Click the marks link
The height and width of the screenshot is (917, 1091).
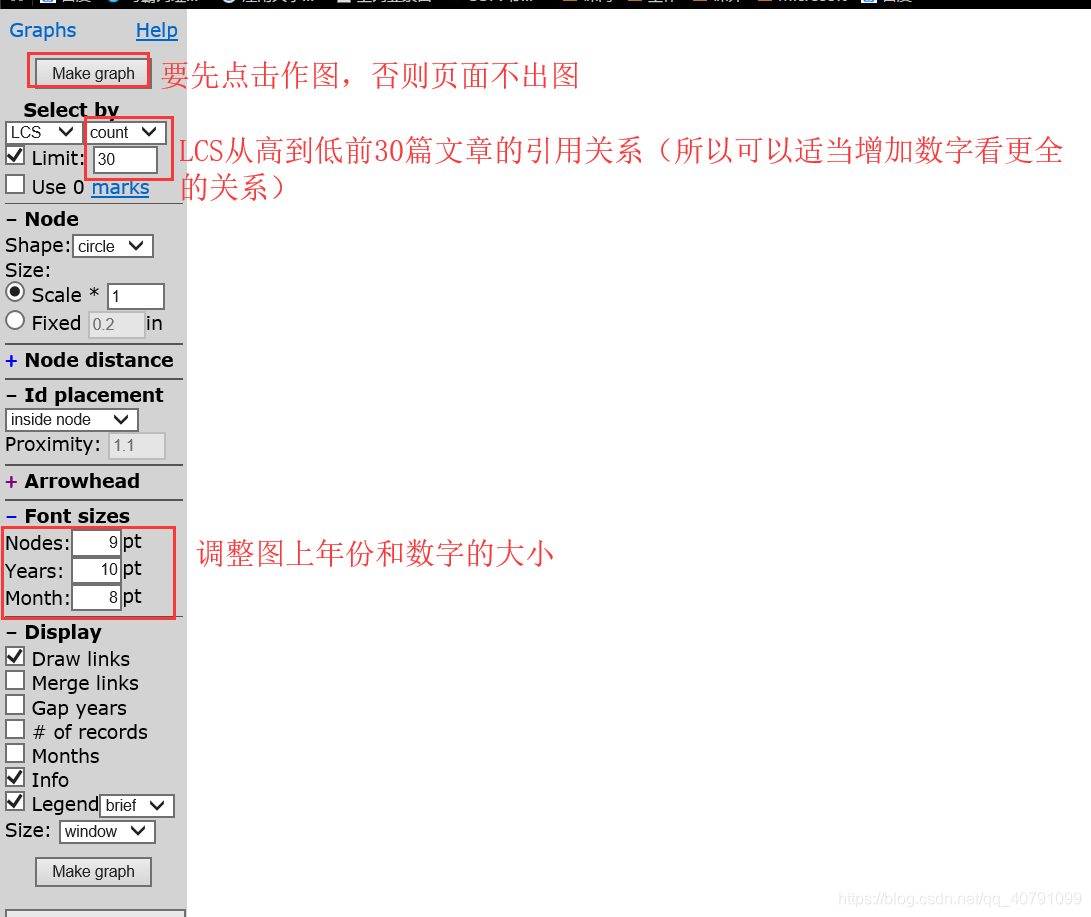(120, 186)
